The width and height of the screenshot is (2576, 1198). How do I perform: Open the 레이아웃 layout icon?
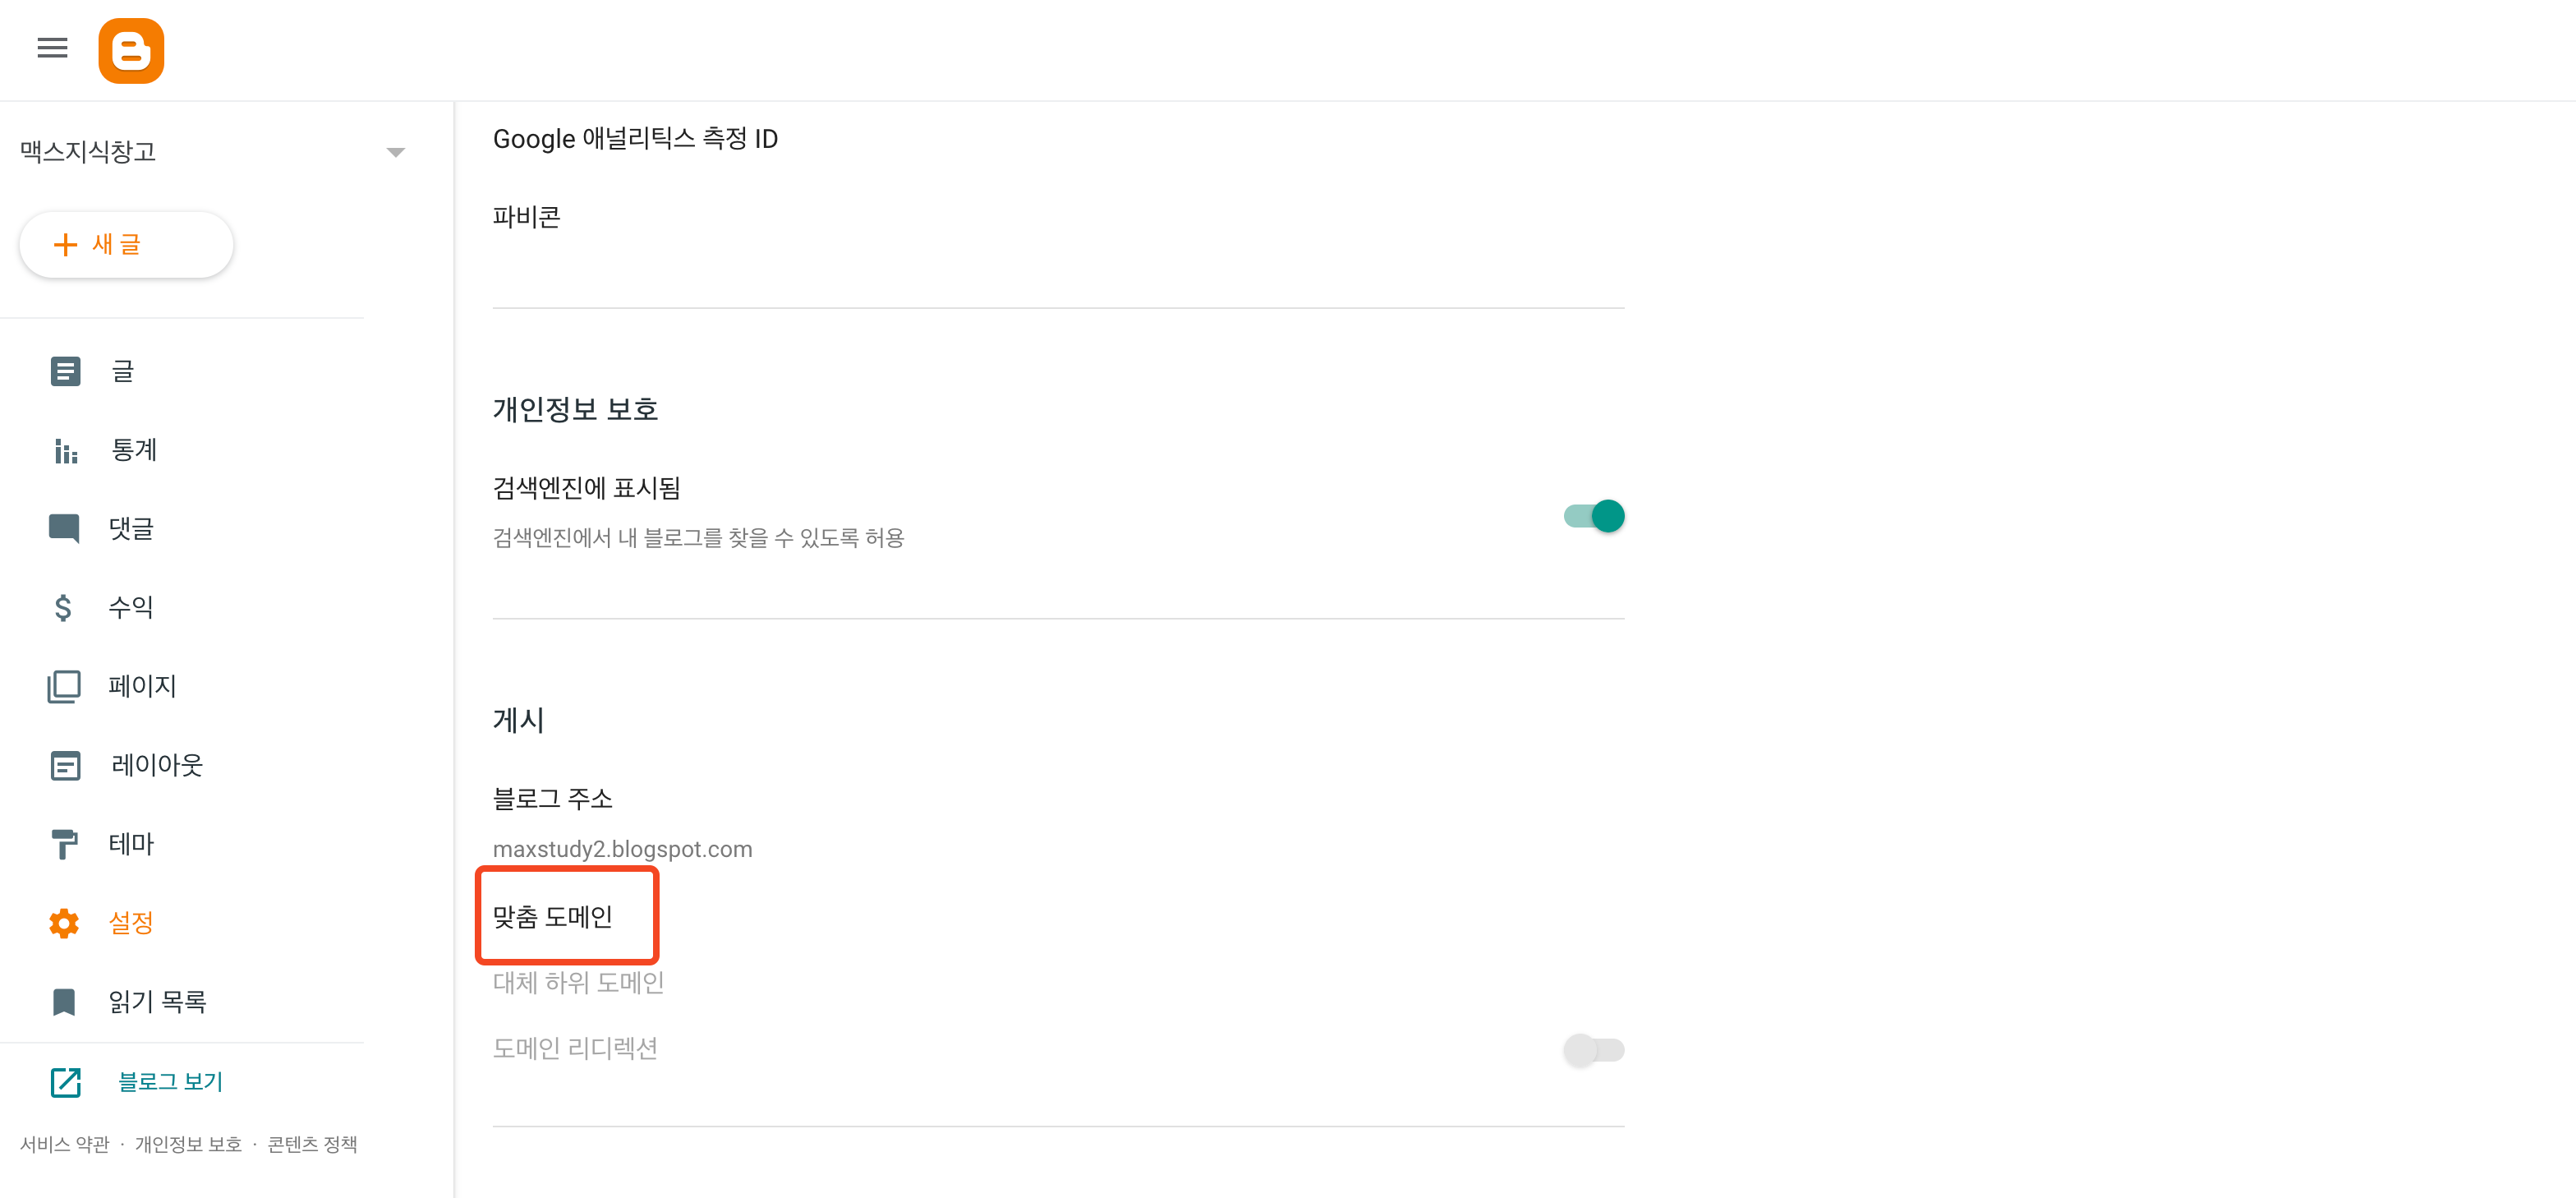pos(64,764)
